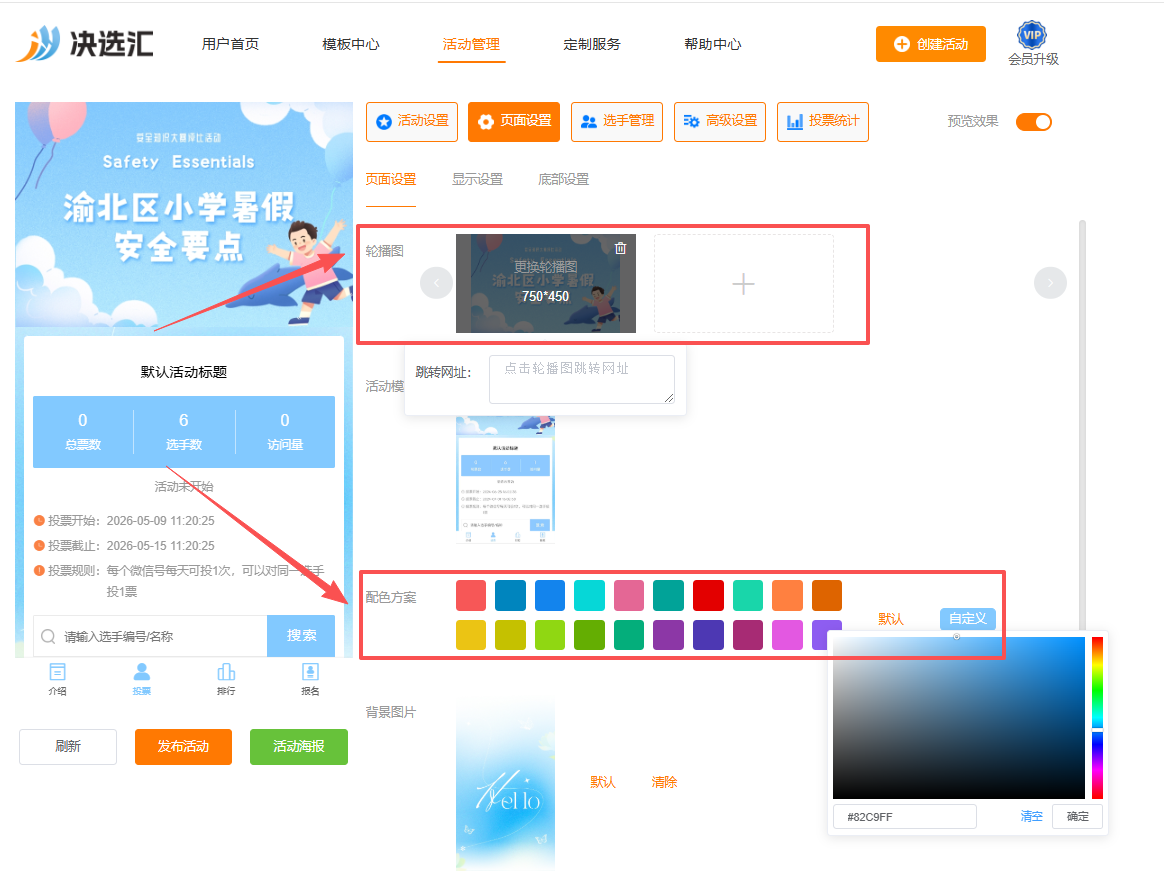Select the indigo color swatch
Screen dimensions: 1164x888
[708, 635]
